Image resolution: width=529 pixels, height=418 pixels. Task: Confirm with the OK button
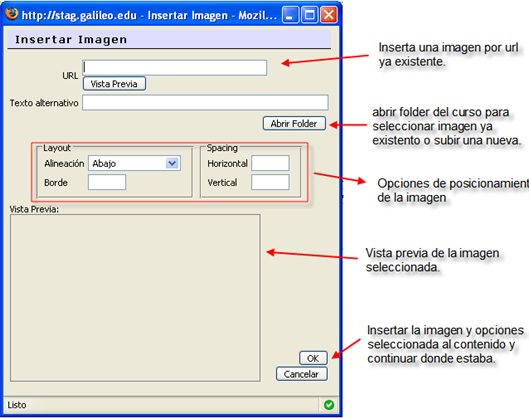[x=313, y=358]
